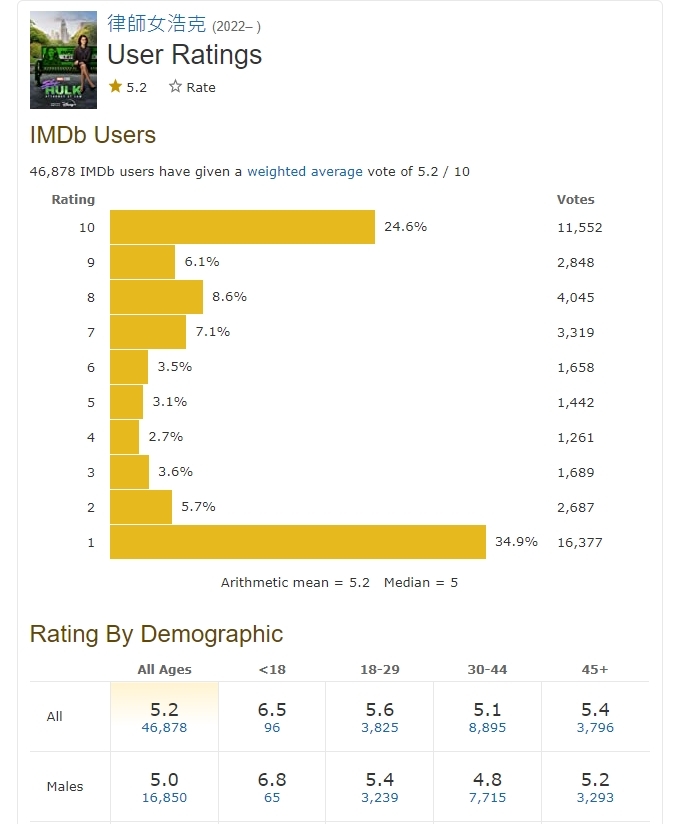Viewport: 677px width, 824px height.
Task: Click the yellow bar for rating 1
Action: 297,542
